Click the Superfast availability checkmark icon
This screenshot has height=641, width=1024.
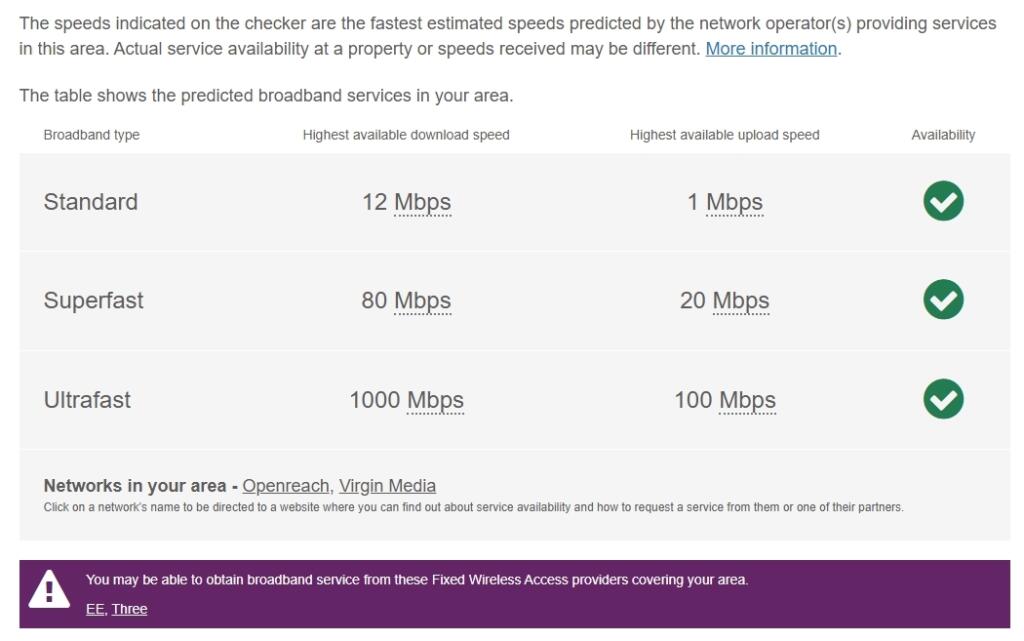tap(943, 300)
